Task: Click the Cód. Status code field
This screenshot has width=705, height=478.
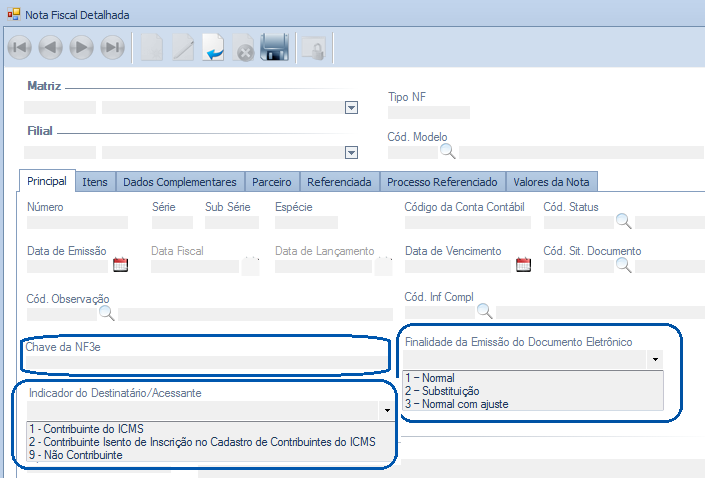Action: pos(579,223)
